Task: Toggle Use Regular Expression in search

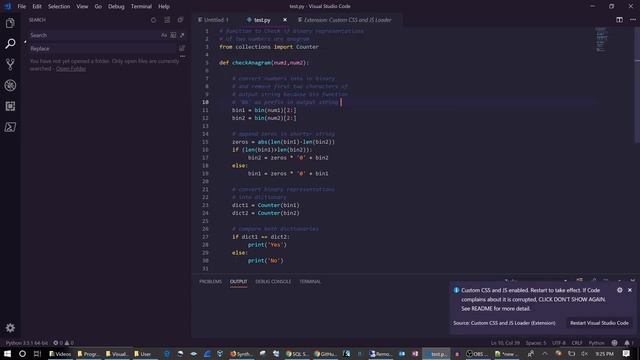Action: 182,36
